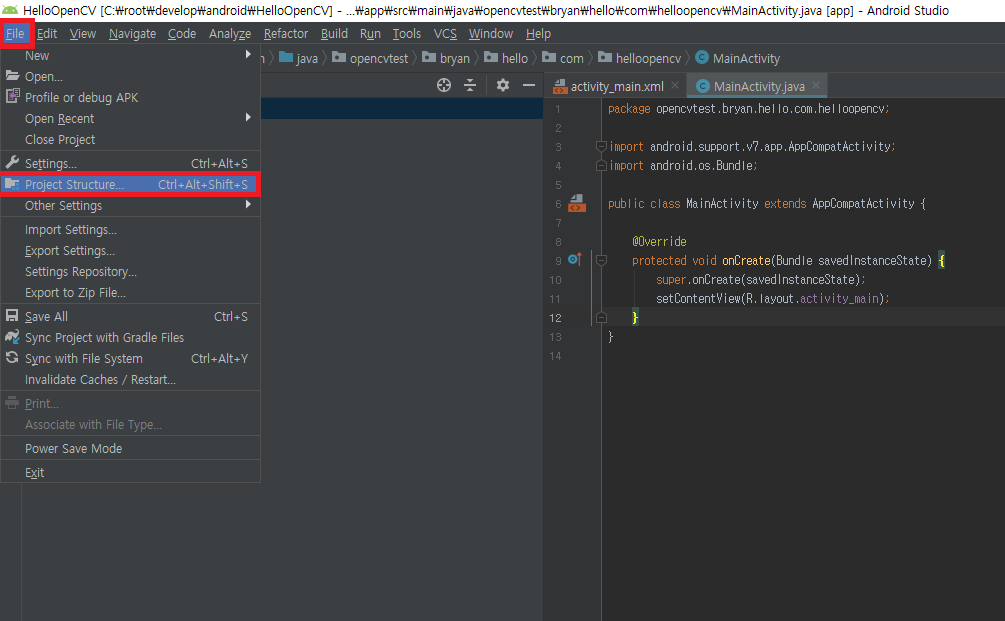Click helloopencv breadcrumb folder

click(x=640, y=58)
